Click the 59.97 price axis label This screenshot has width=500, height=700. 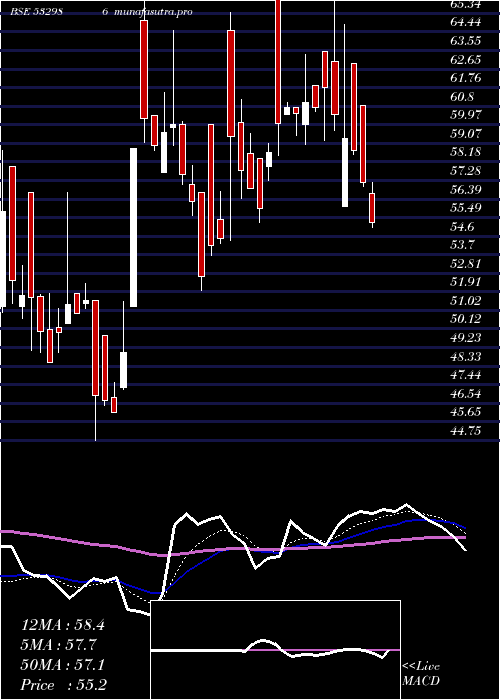[x=466, y=115]
